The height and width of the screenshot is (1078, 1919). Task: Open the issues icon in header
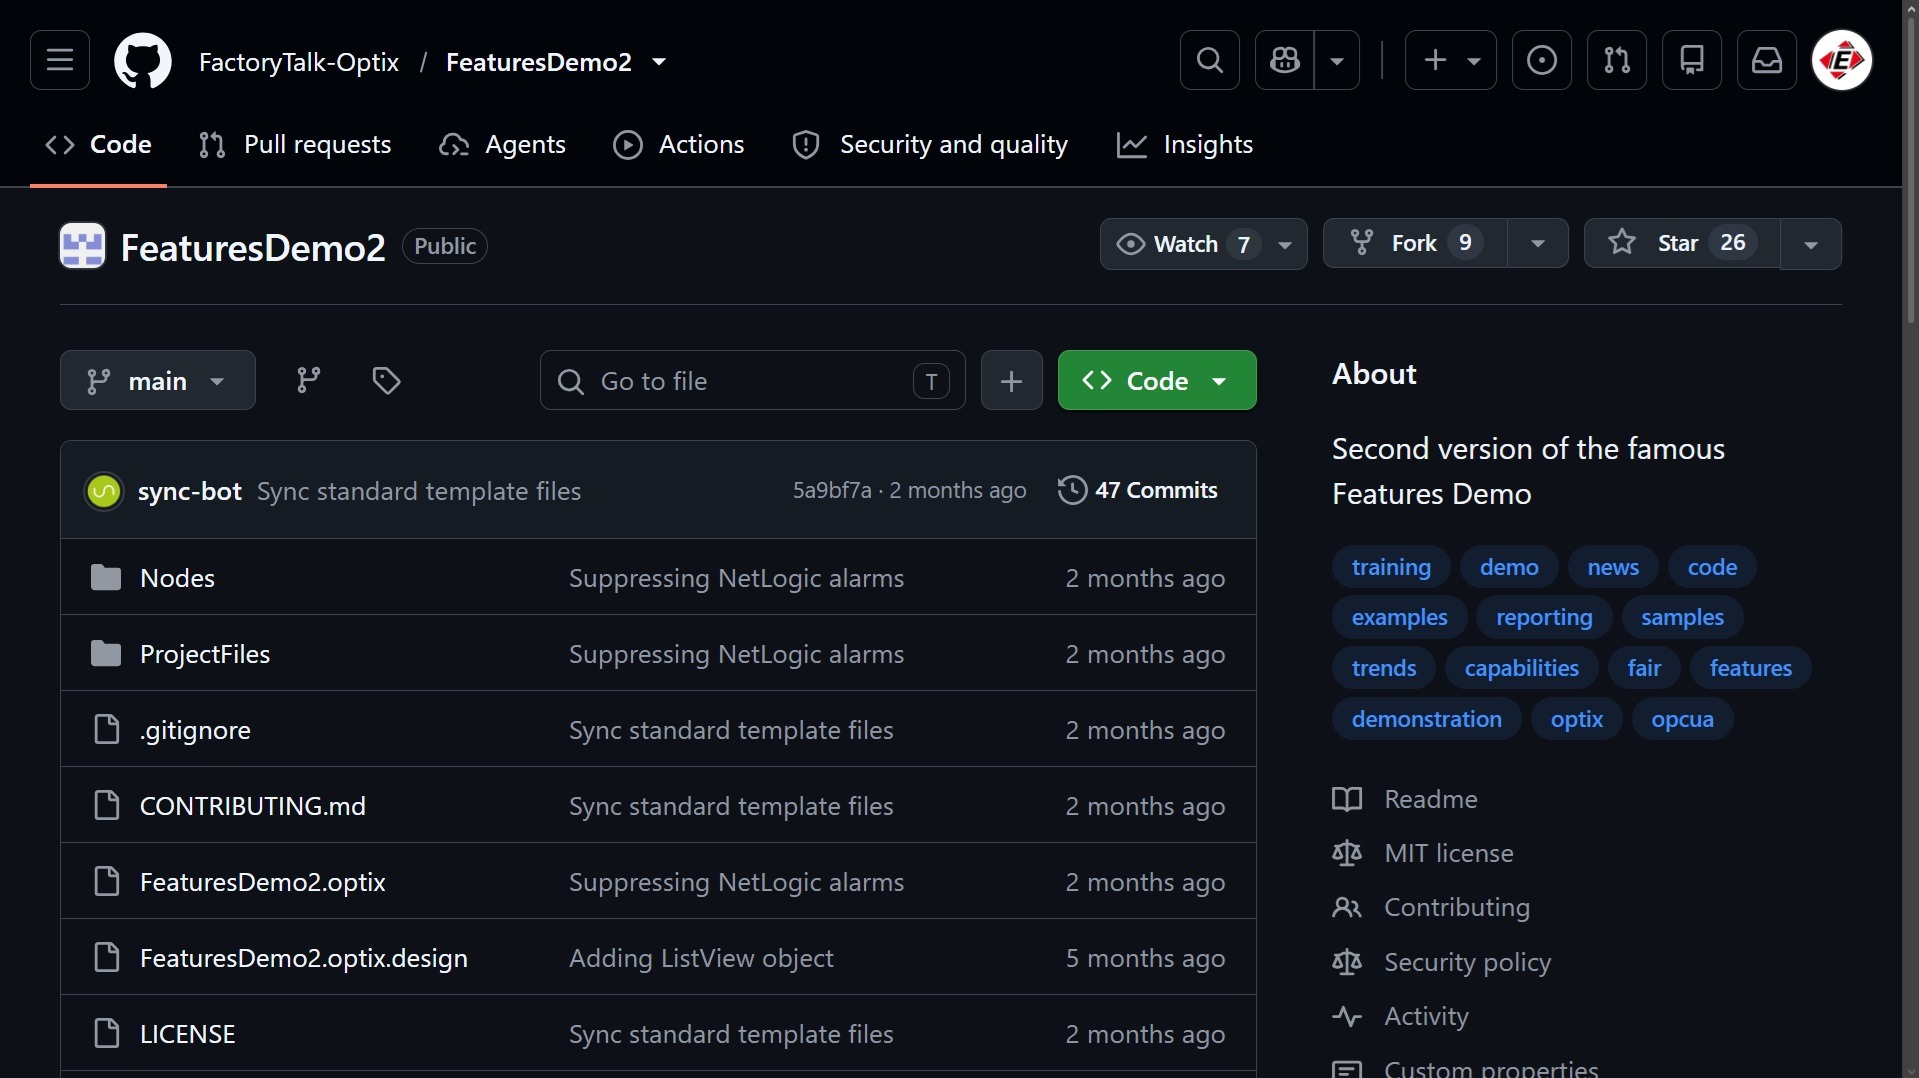(x=1542, y=61)
